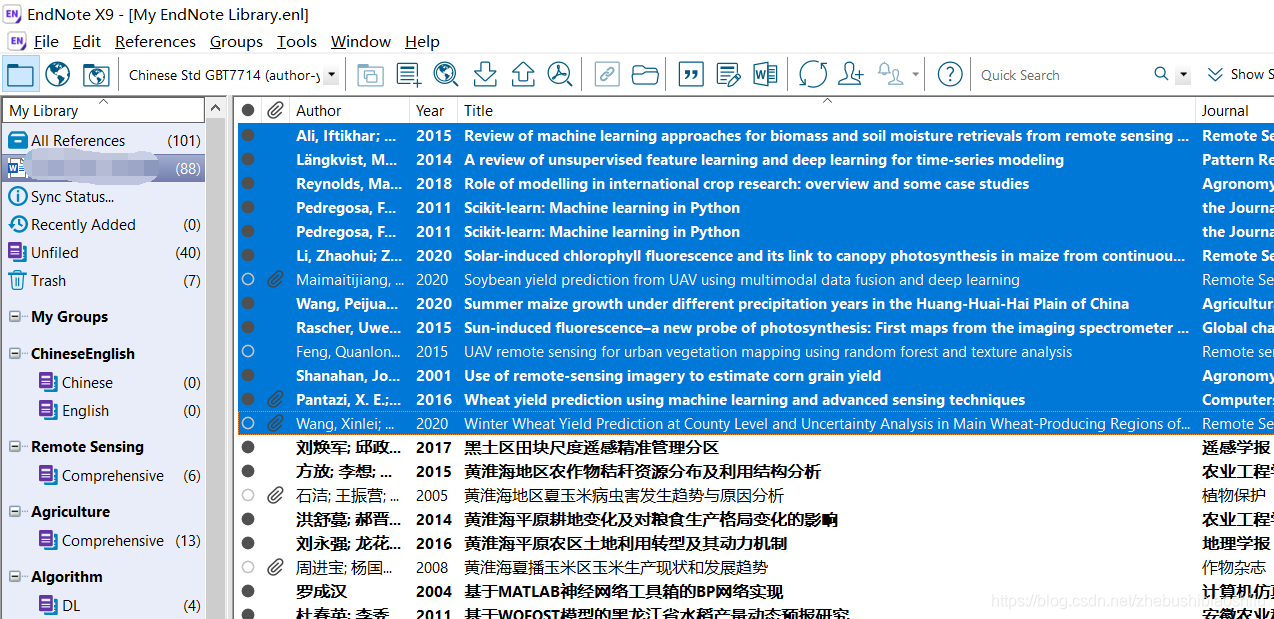
Task: Open the Groups menu
Action: click(x=236, y=41)
